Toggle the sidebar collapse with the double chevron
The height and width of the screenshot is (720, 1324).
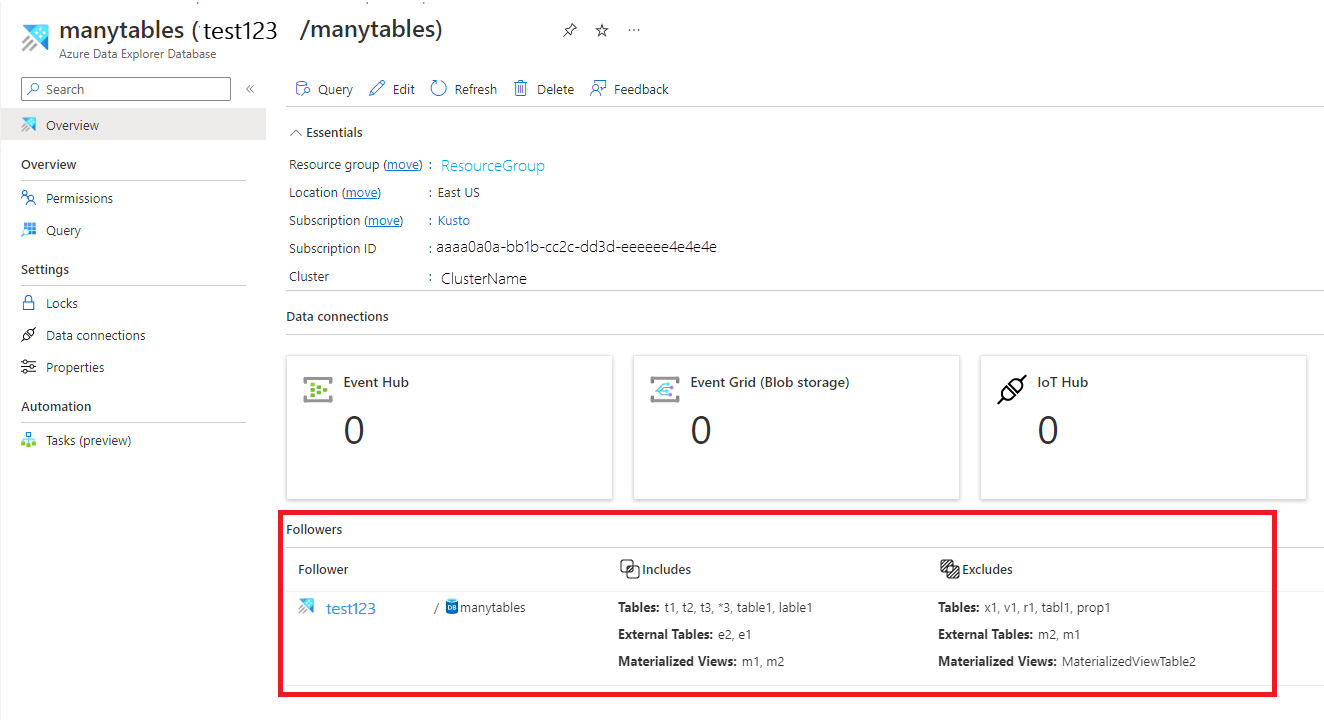(x=250, y=88)
